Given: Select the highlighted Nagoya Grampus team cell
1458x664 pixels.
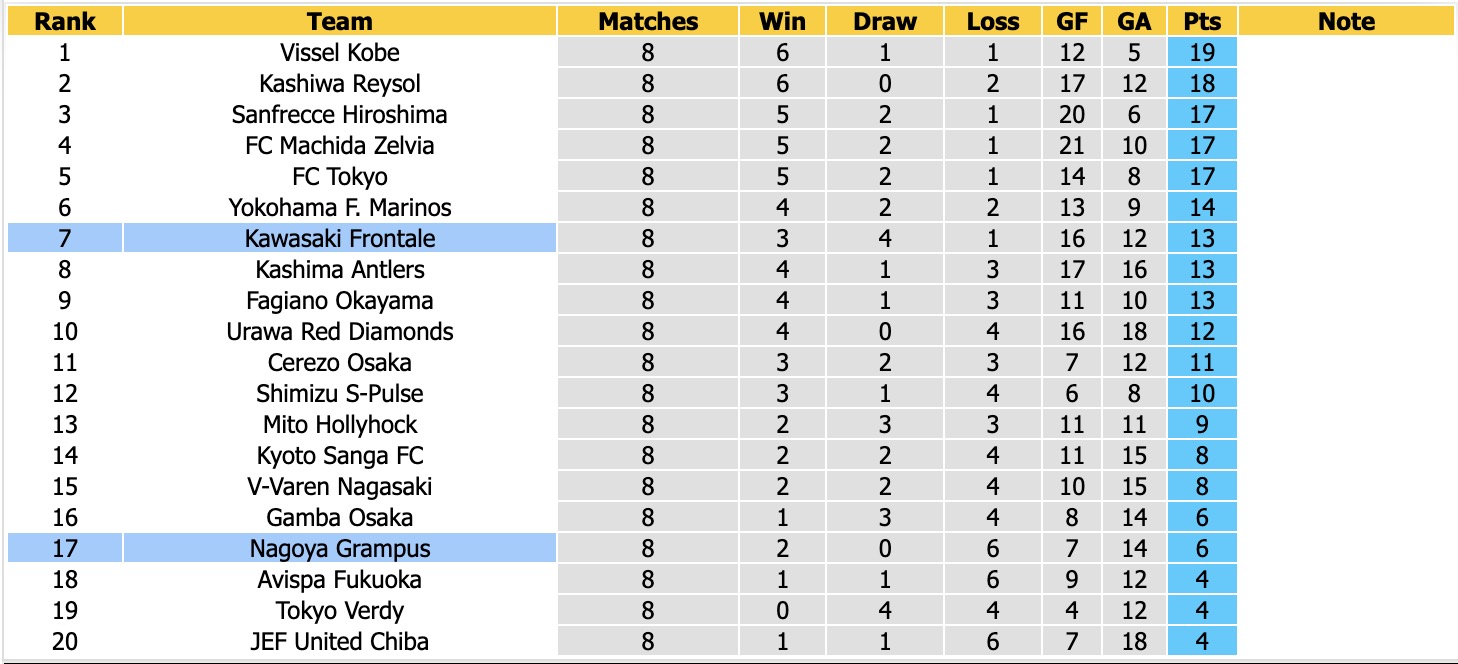Looking at the screenshot, I should coord(340,548).
